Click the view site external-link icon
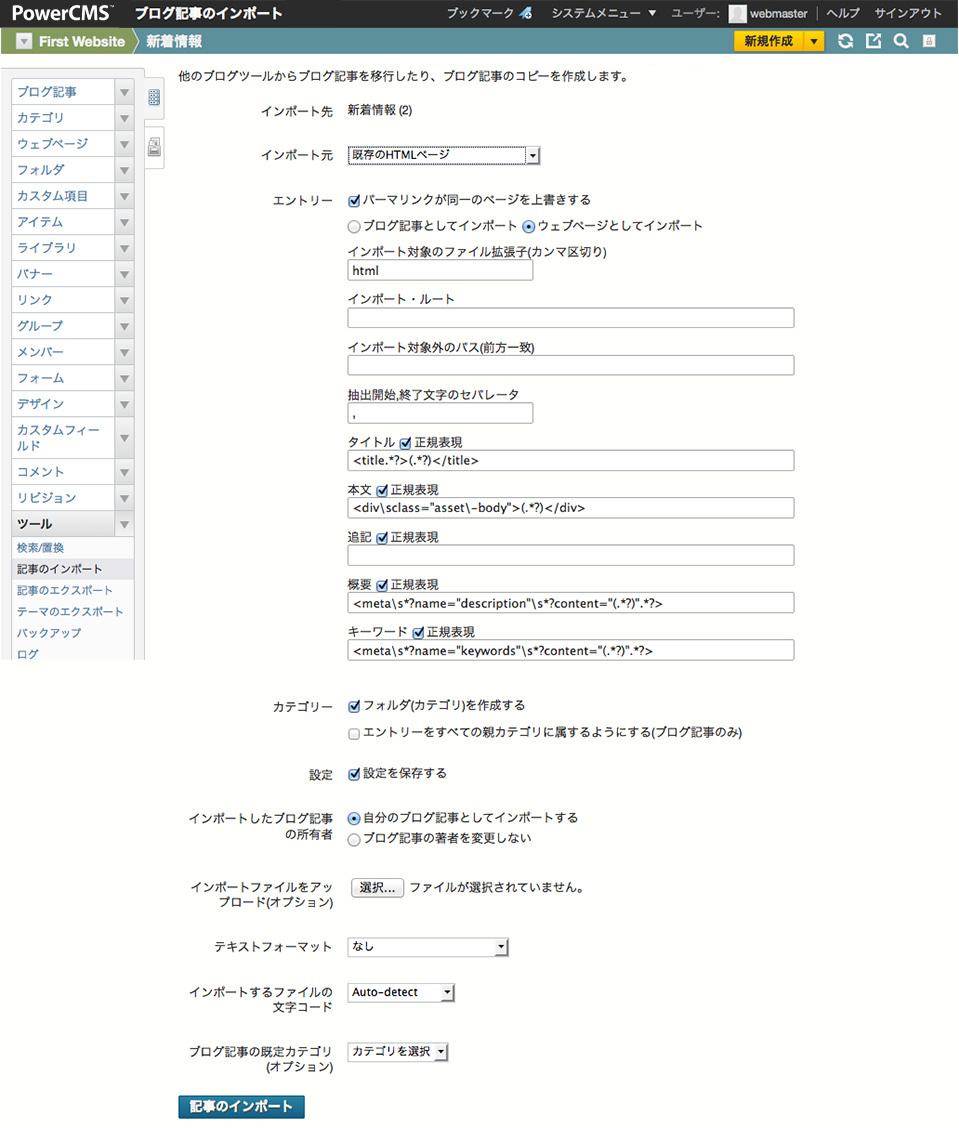Image resolution: width=959 pixels, height=1128 pixels. pos(873,41)
